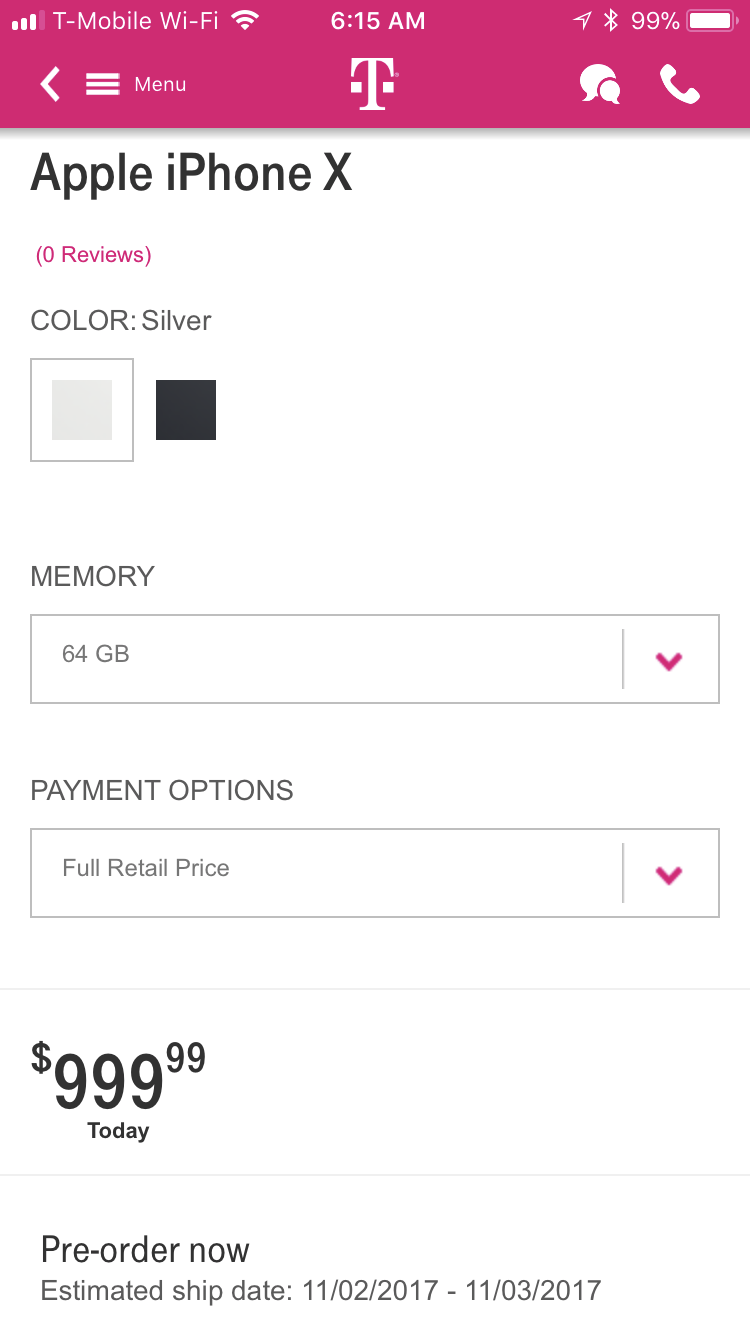The image size is (750, 1334).
Task: Select the Silver color swatch
Action: [82, 410]
